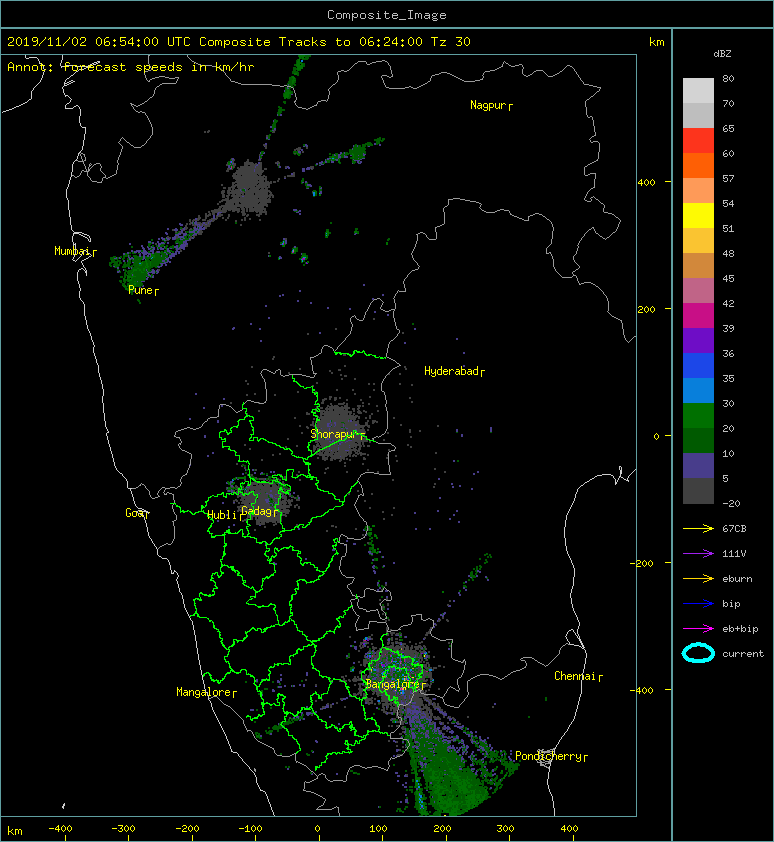Viewport: 774px width, 842px height.
Task: Click the 'Mangalore' city label
Action: click(x=206, y=692)
